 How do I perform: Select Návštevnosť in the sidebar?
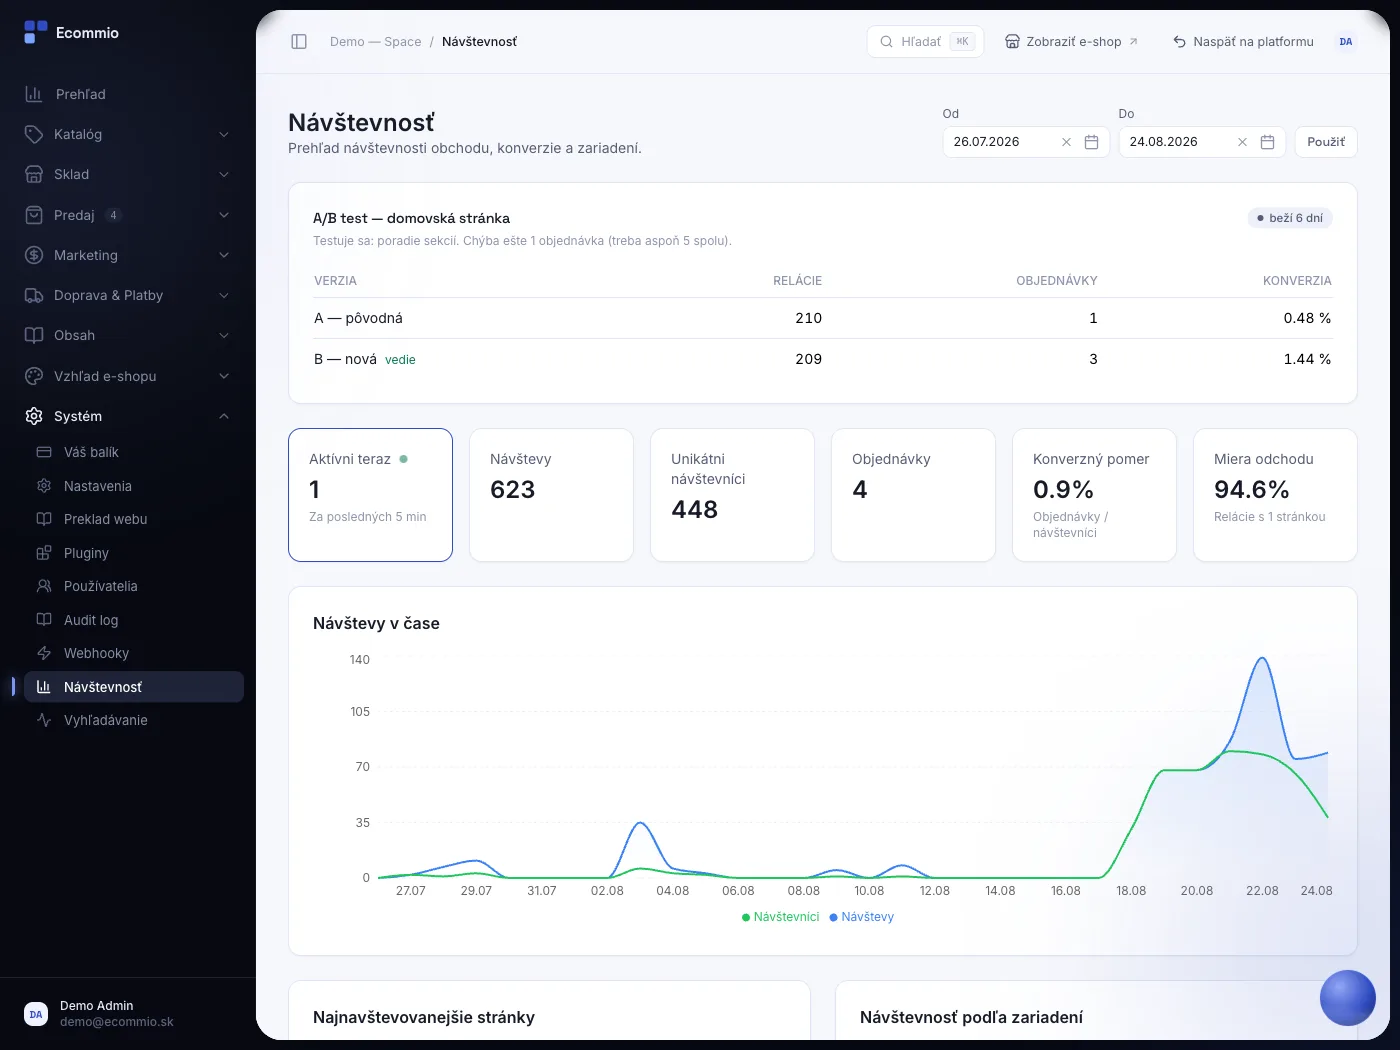(134, 687)
